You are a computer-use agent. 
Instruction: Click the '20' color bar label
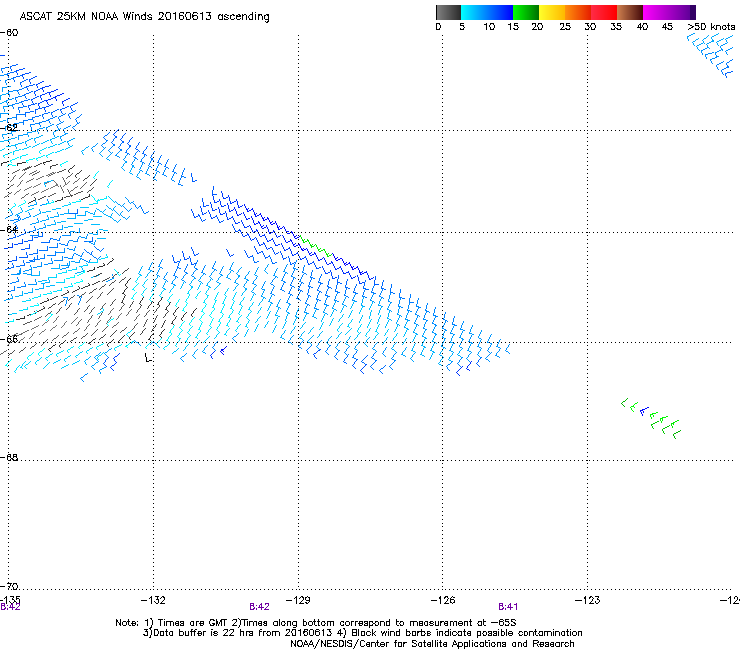pyautogui.click(x=537, y=27)
